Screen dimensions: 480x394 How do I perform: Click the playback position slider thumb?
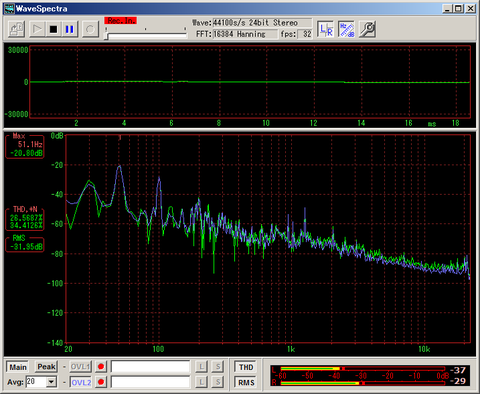click(106, 36)
